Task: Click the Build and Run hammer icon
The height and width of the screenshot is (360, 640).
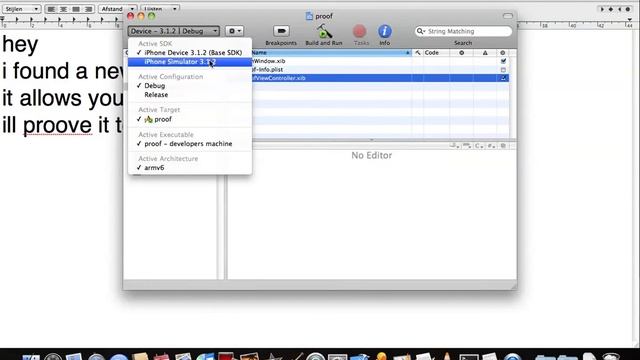Action: click(x=324, y=31)
